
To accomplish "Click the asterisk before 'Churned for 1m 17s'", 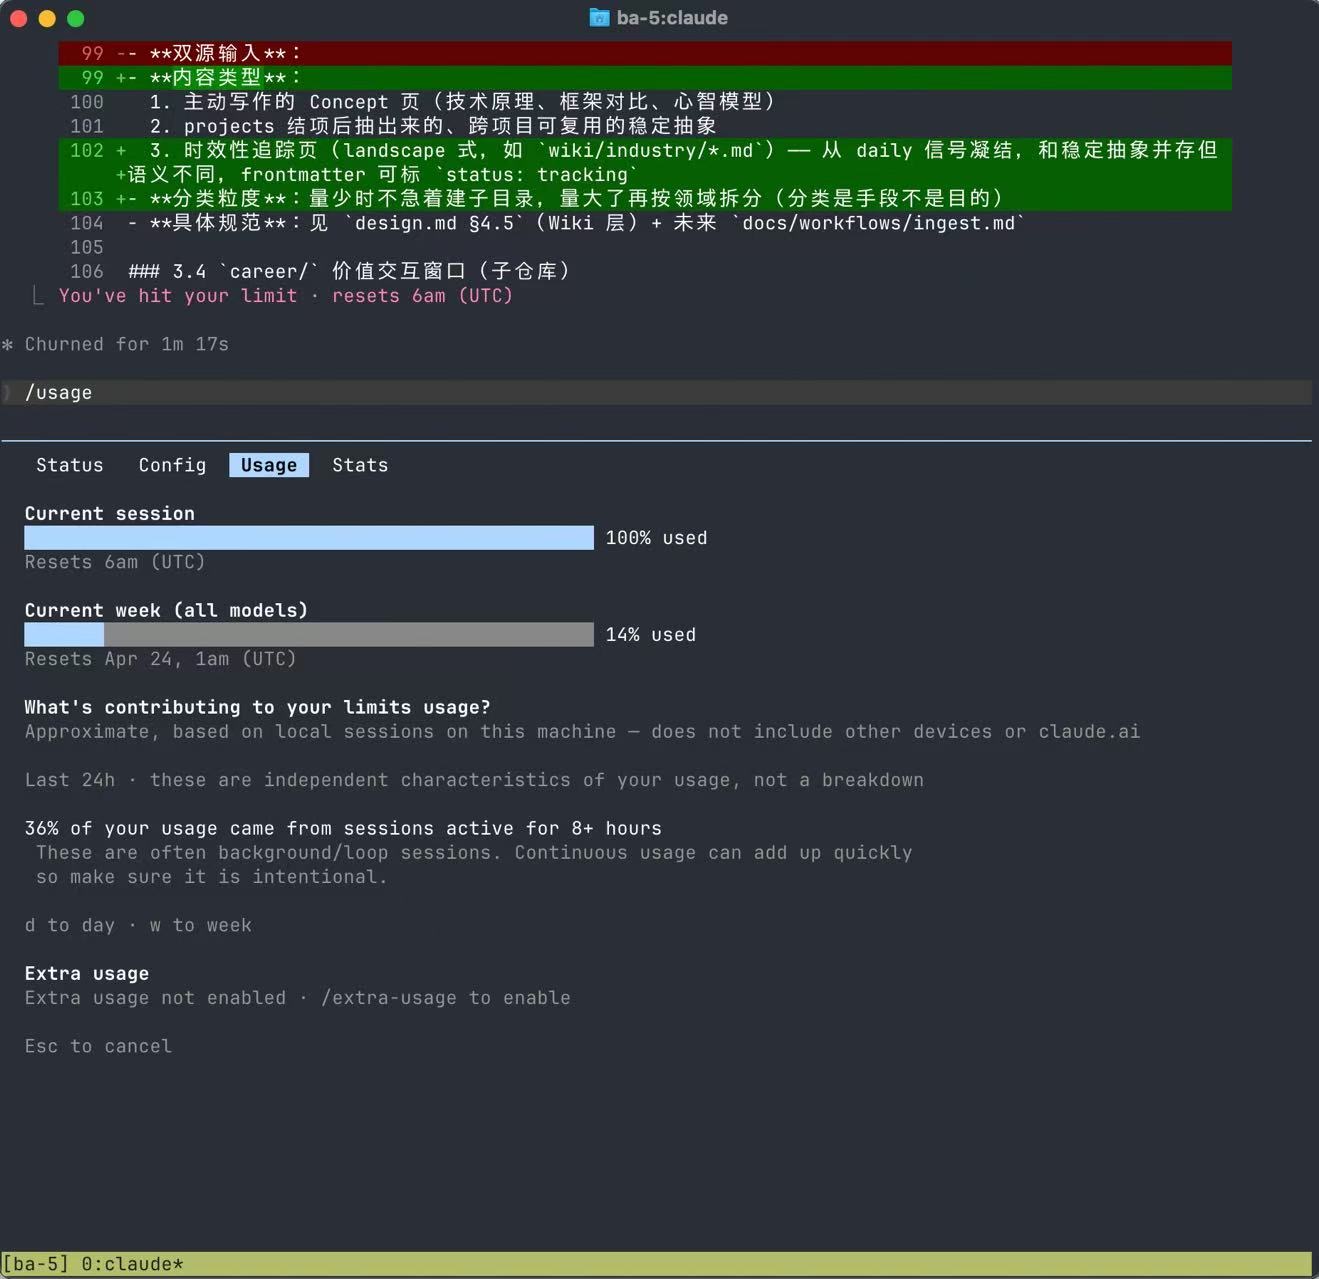I will (x=8, y=345).
